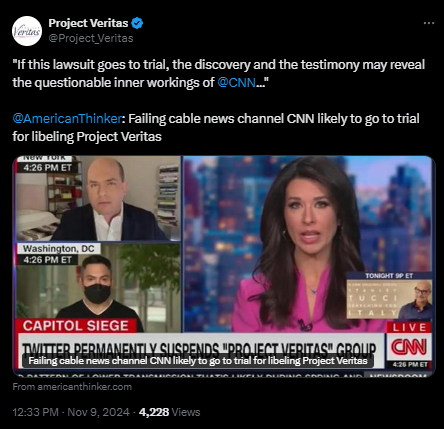Click the masked reporter video panel

click(98, 287)
